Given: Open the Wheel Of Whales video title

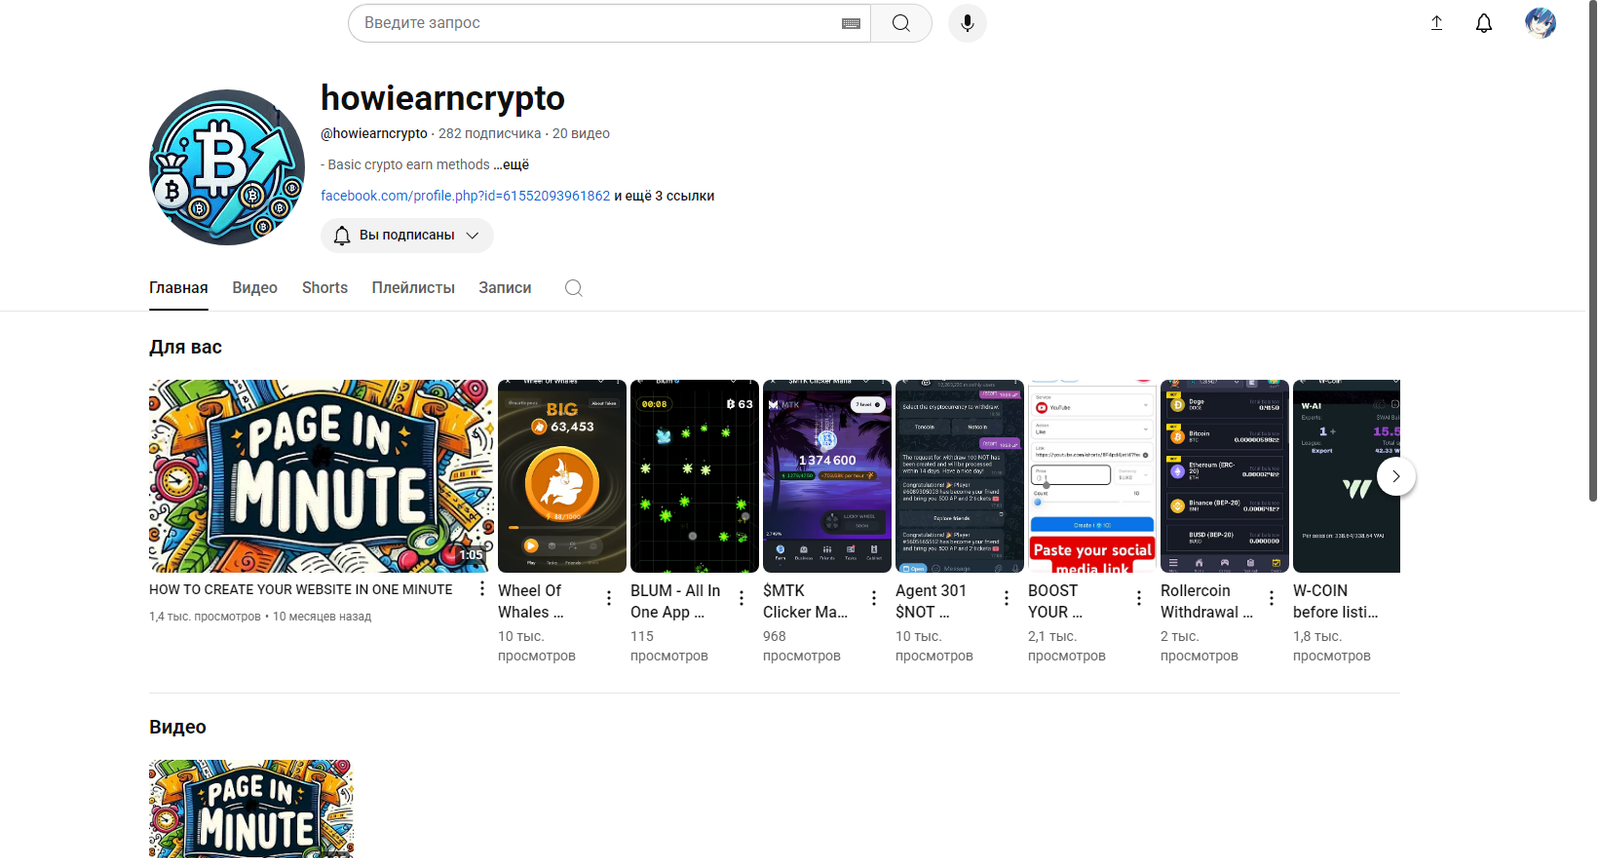Looking at the screenshot, I should (x=531, y=601).
